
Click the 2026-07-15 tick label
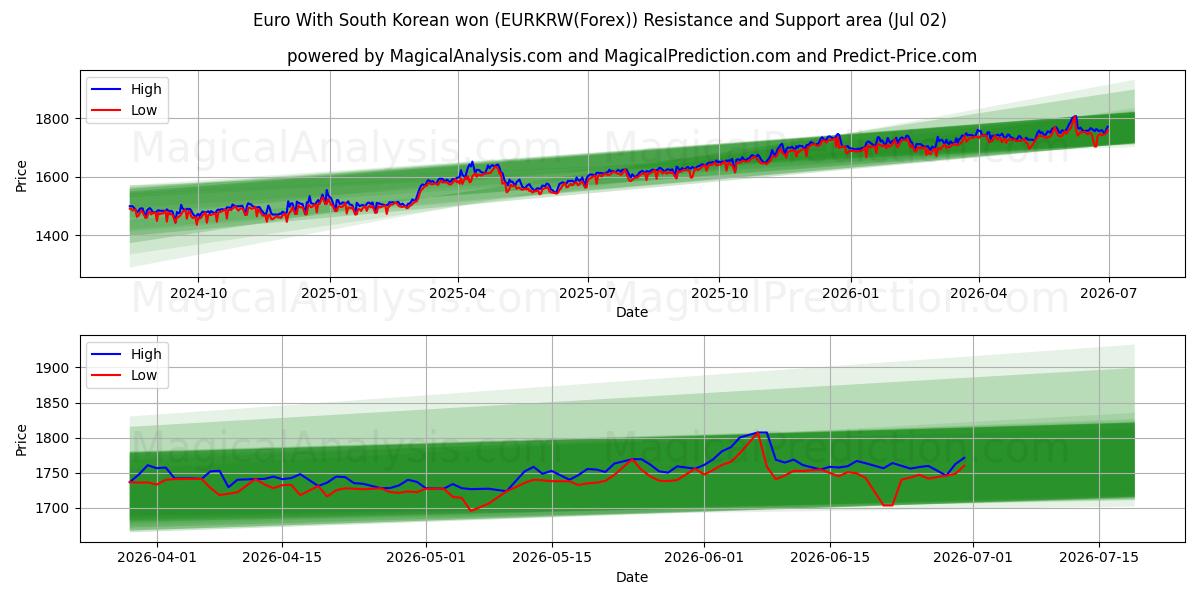click(x=1100, y=558)
